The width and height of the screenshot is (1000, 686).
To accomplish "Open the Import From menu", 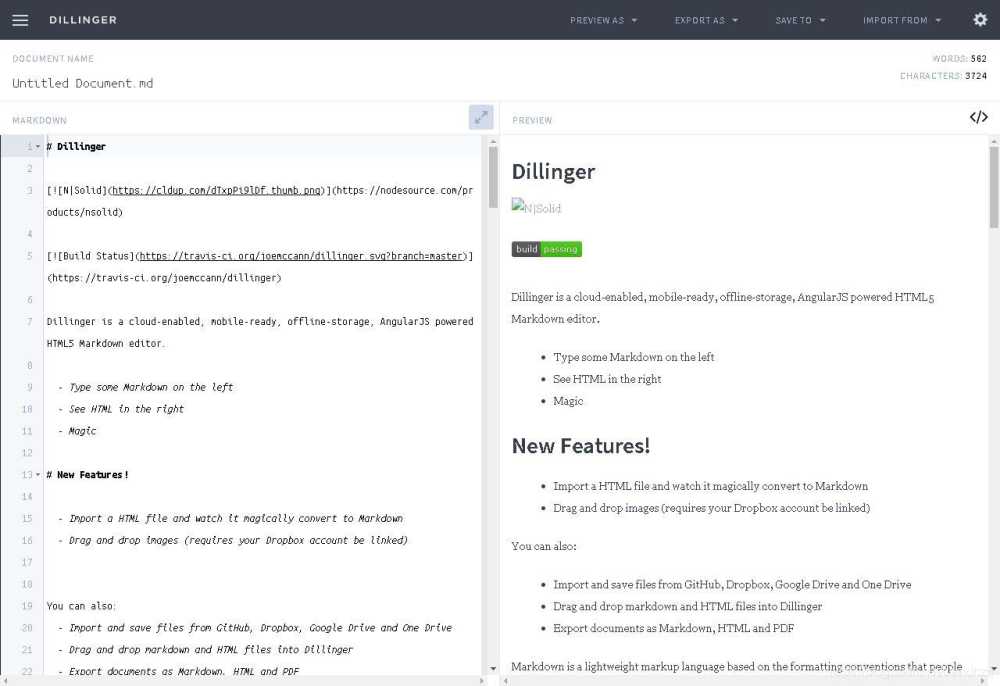I will pyautogui.click(x=902, y=20).
